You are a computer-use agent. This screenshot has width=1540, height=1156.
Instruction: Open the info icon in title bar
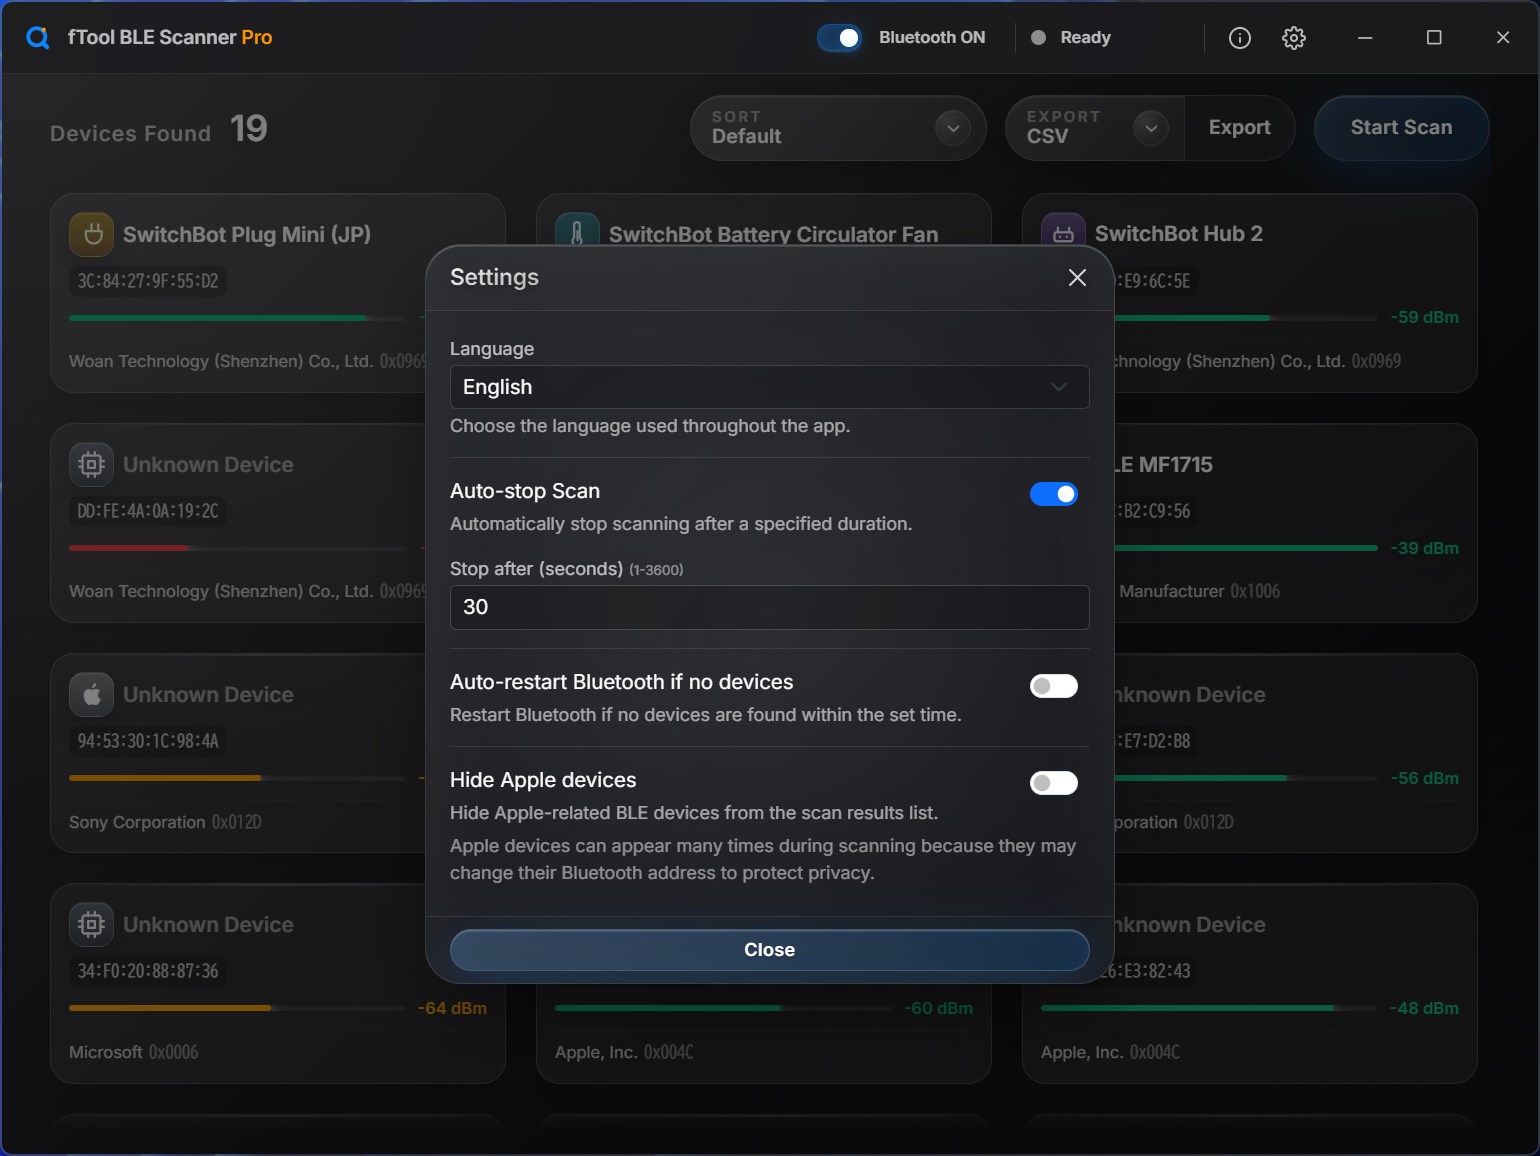click(x=1239, y=38)
